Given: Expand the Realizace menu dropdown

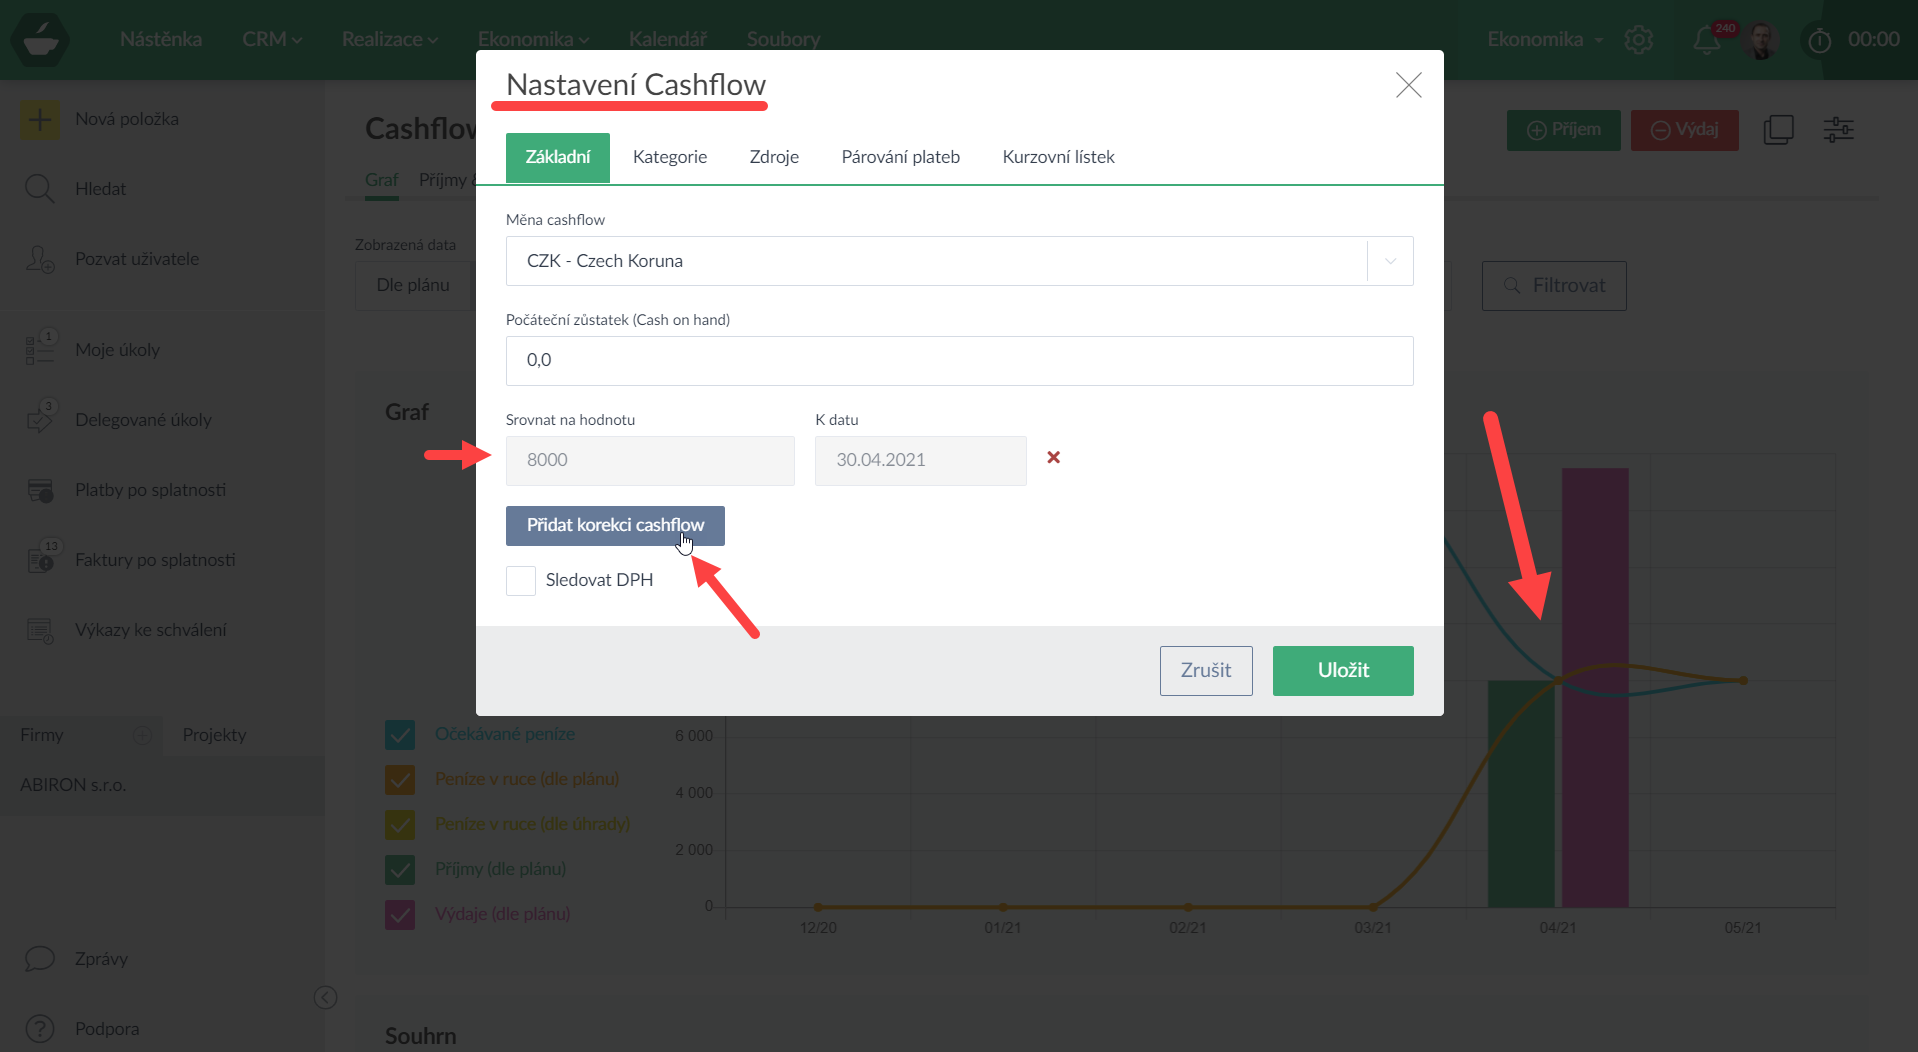Looking at the screenshot, I should click(389, 40).
